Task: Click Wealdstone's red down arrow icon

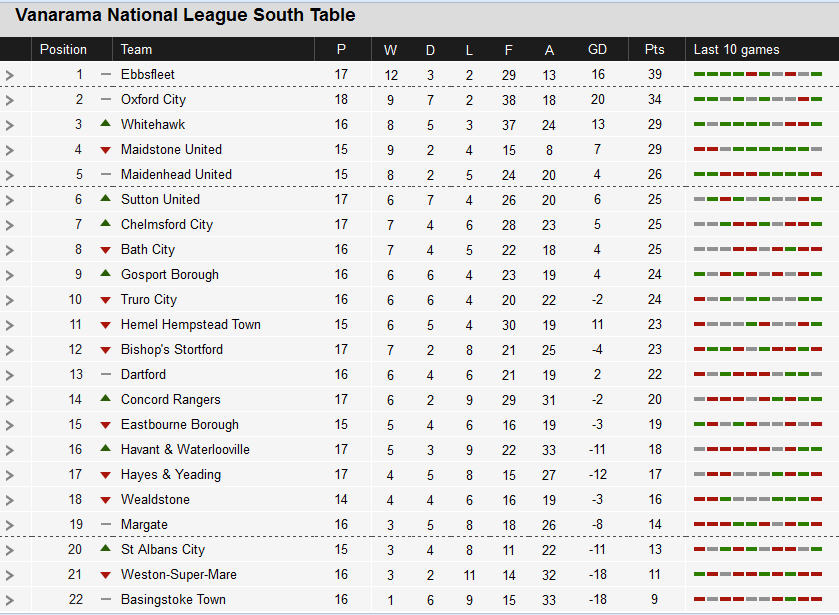Action: click(105, 500)
